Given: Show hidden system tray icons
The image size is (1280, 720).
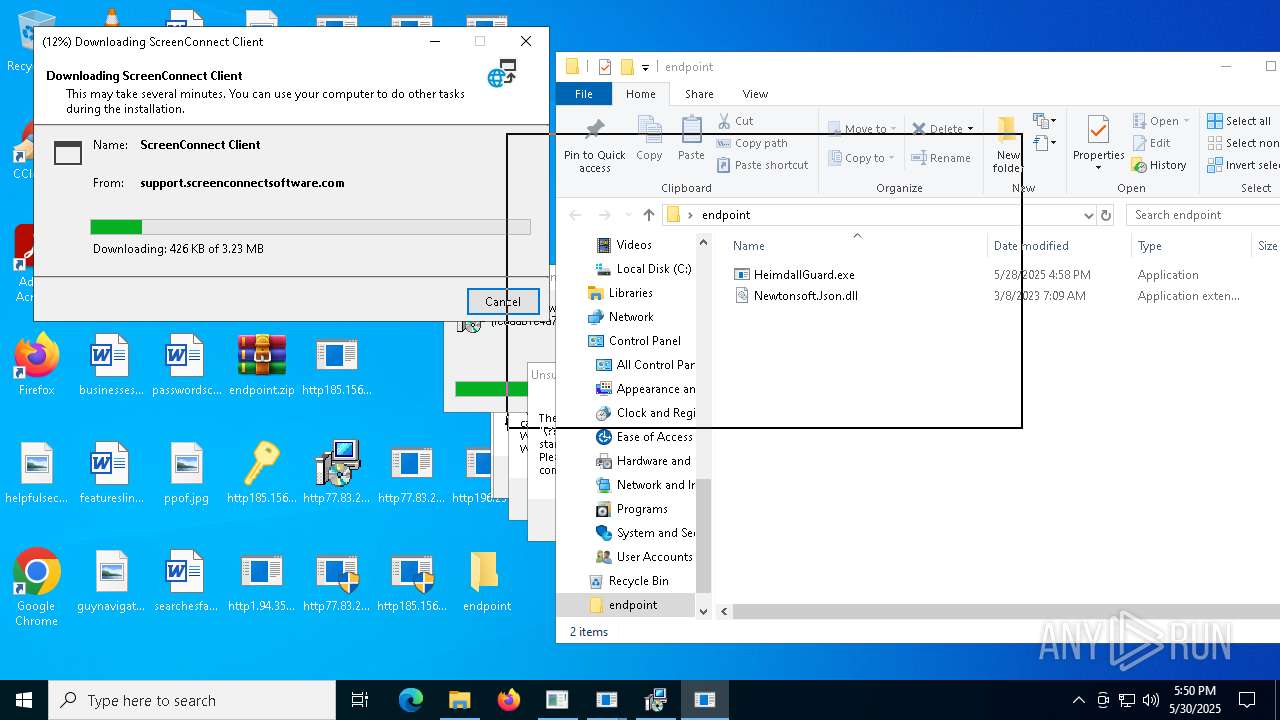Looking at the screenshot, I should click(1078, 700).
